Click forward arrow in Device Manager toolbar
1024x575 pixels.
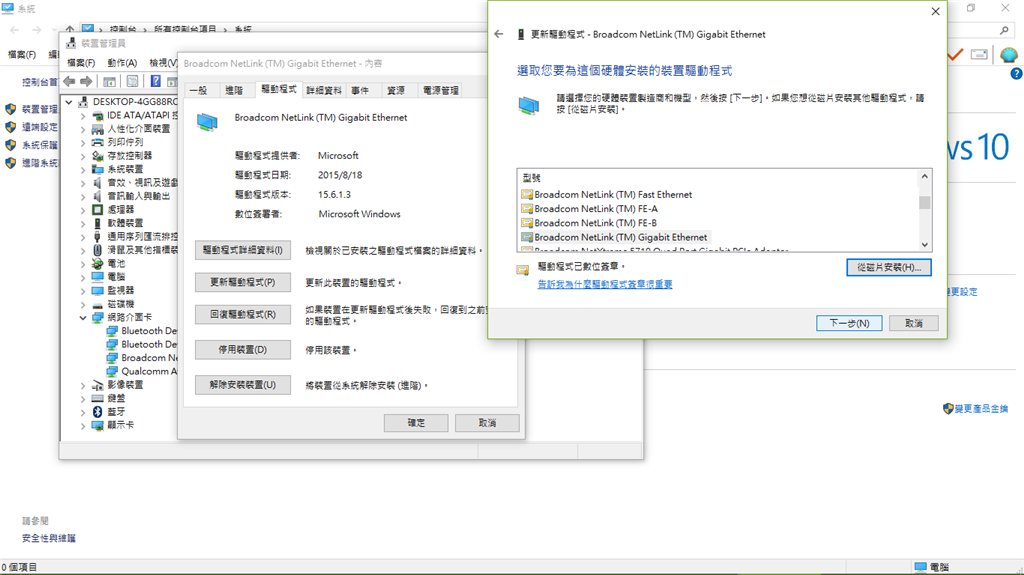86,82
